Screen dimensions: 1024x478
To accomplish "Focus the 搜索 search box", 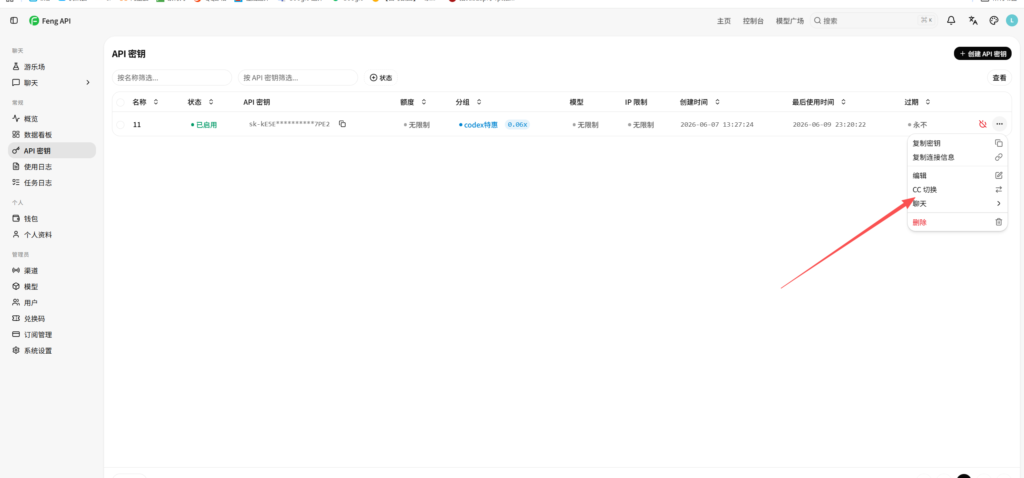I will pyautogui.click(x=874, y=21).
